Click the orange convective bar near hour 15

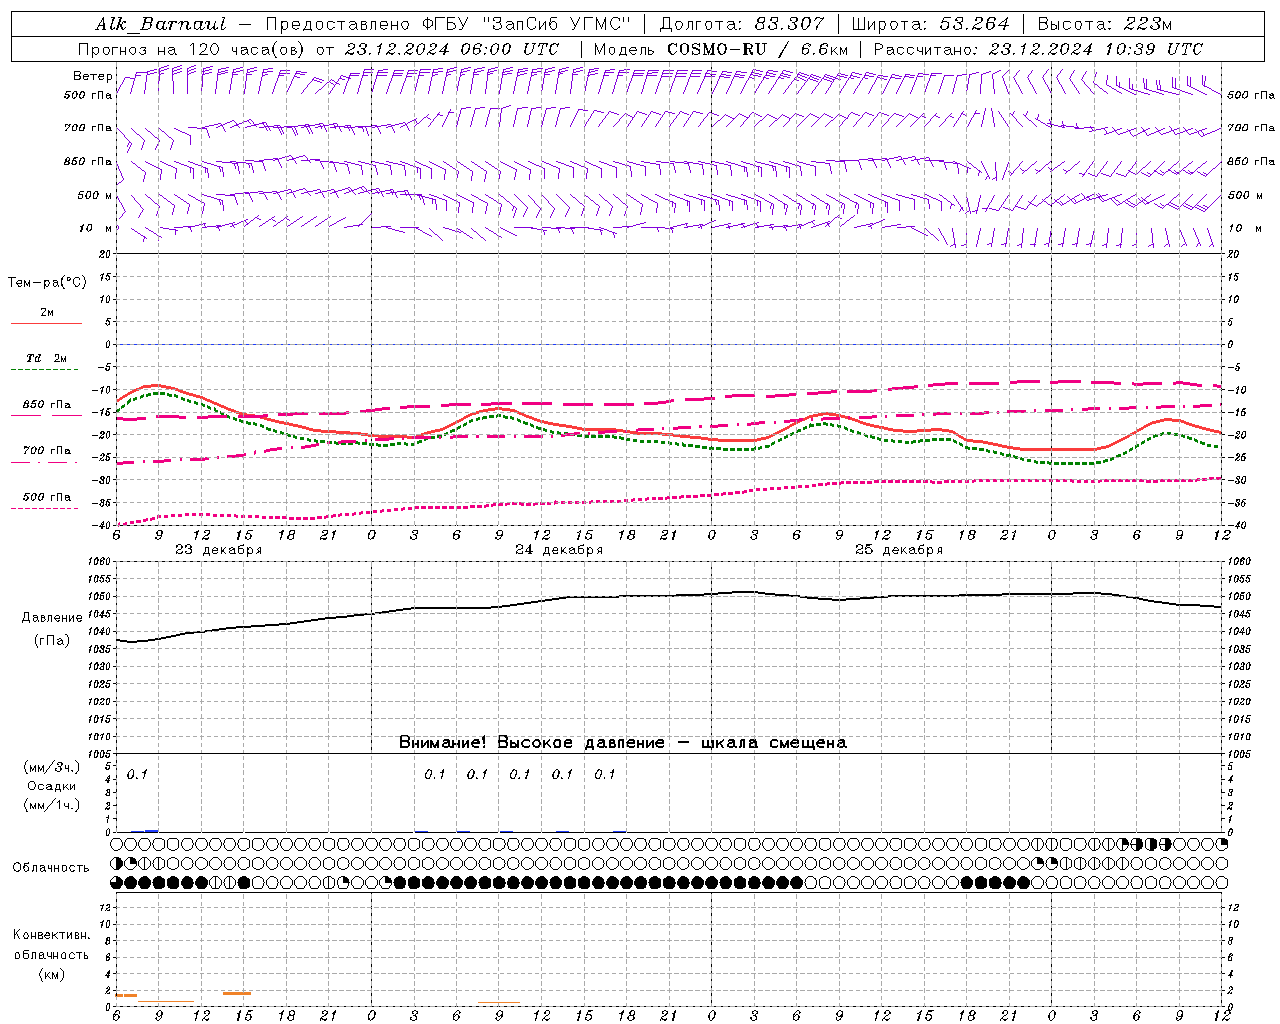[x=237, y=993]
